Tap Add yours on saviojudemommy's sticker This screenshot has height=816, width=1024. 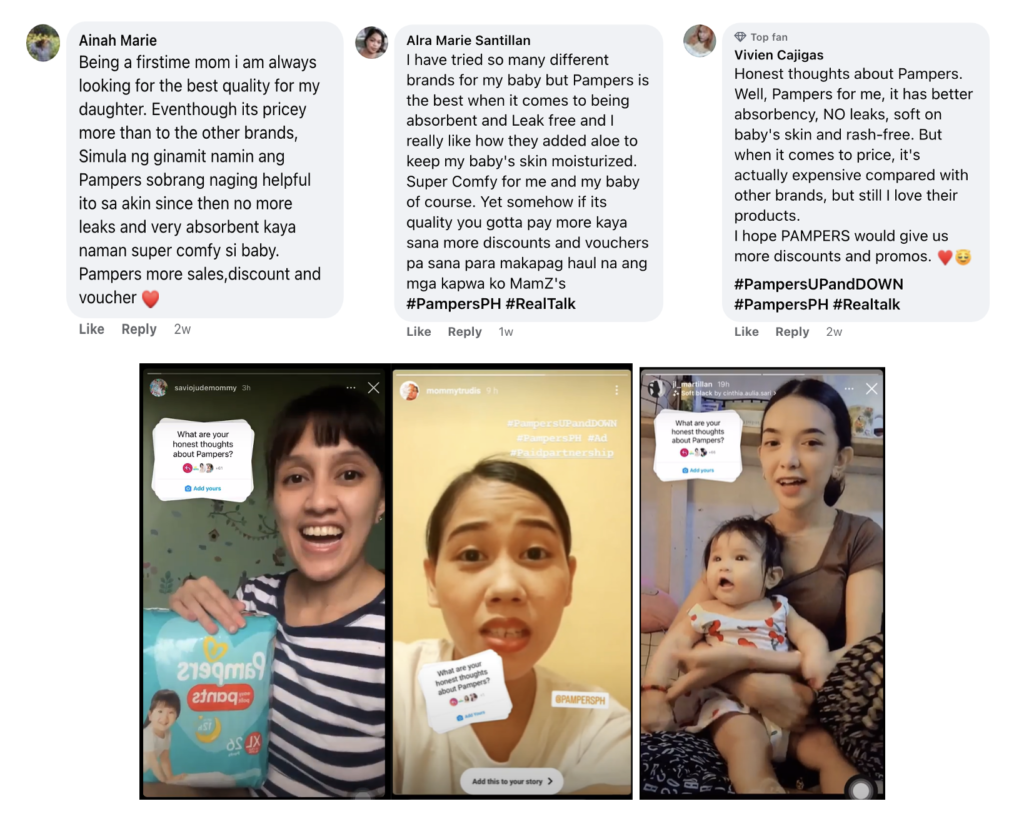pyautogui.click(x=202, y=488)
